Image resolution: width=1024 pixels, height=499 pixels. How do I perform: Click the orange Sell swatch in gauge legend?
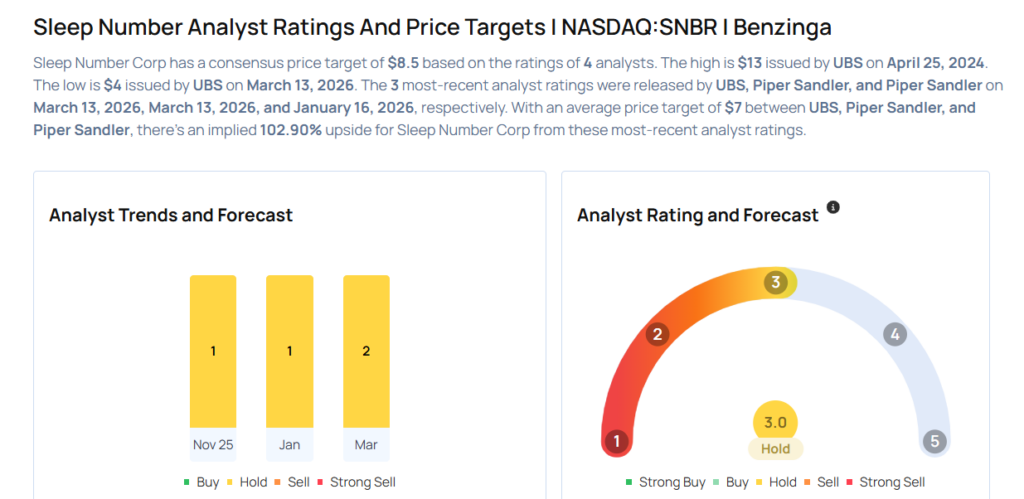(809, 482)
